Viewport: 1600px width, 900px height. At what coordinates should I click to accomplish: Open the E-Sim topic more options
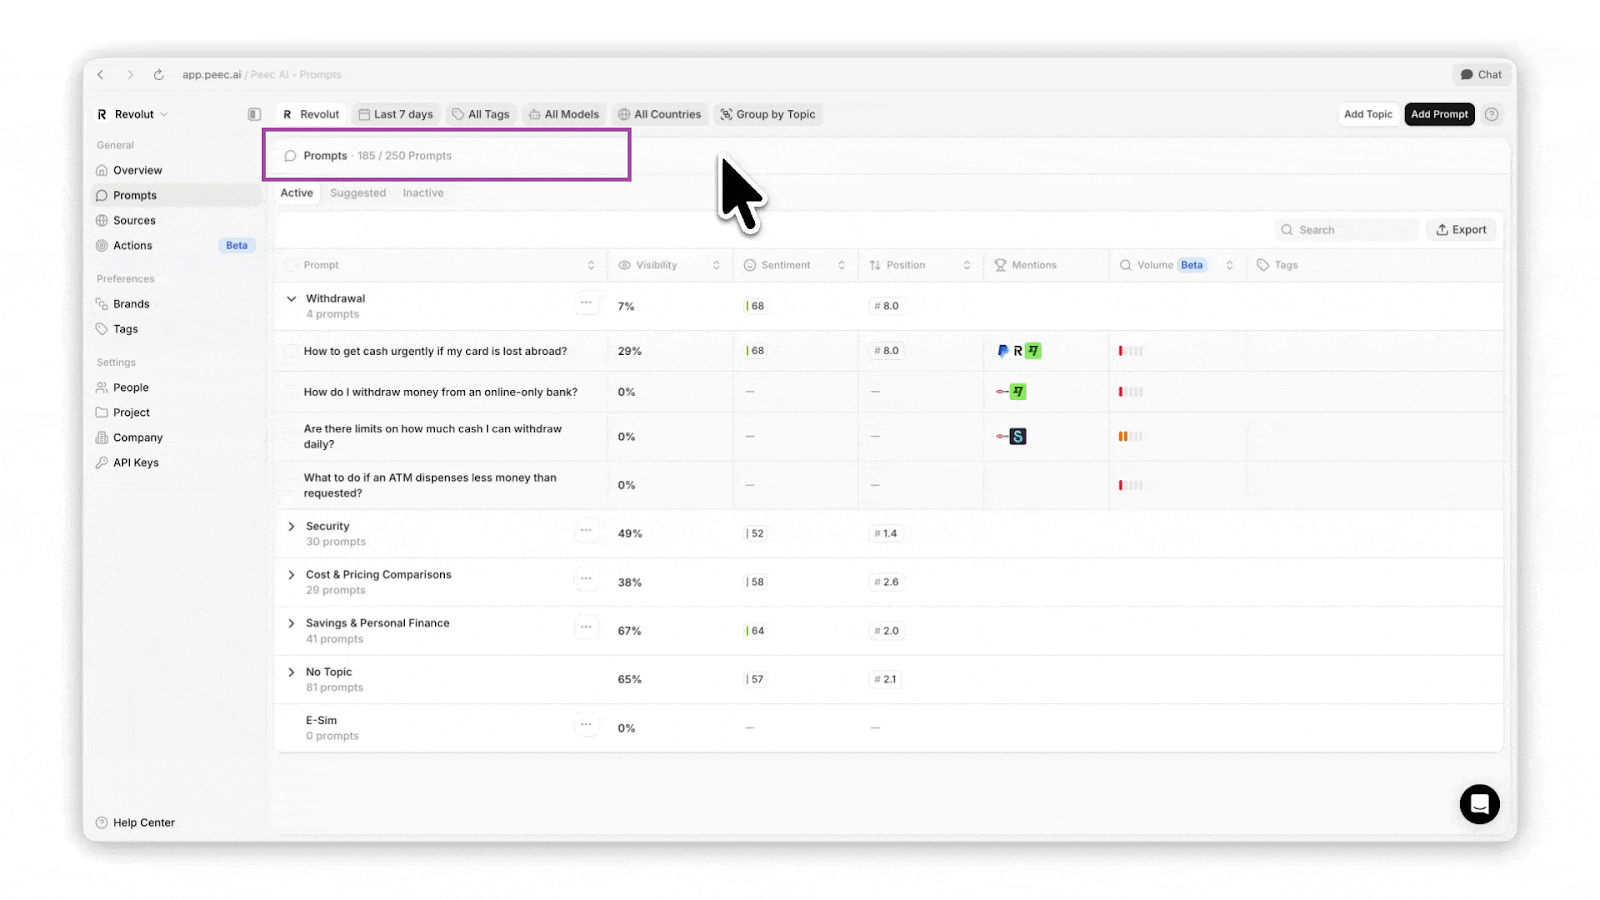click(586, 725)
